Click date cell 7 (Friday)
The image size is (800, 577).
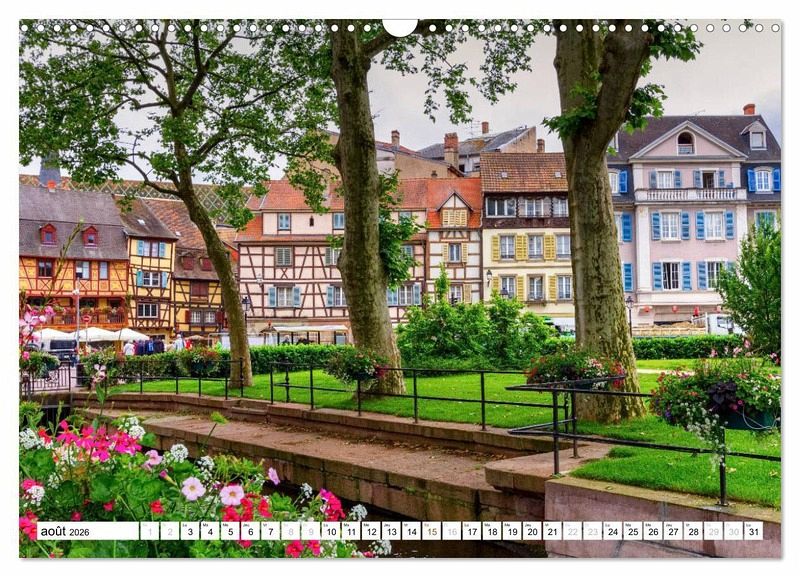270,531
